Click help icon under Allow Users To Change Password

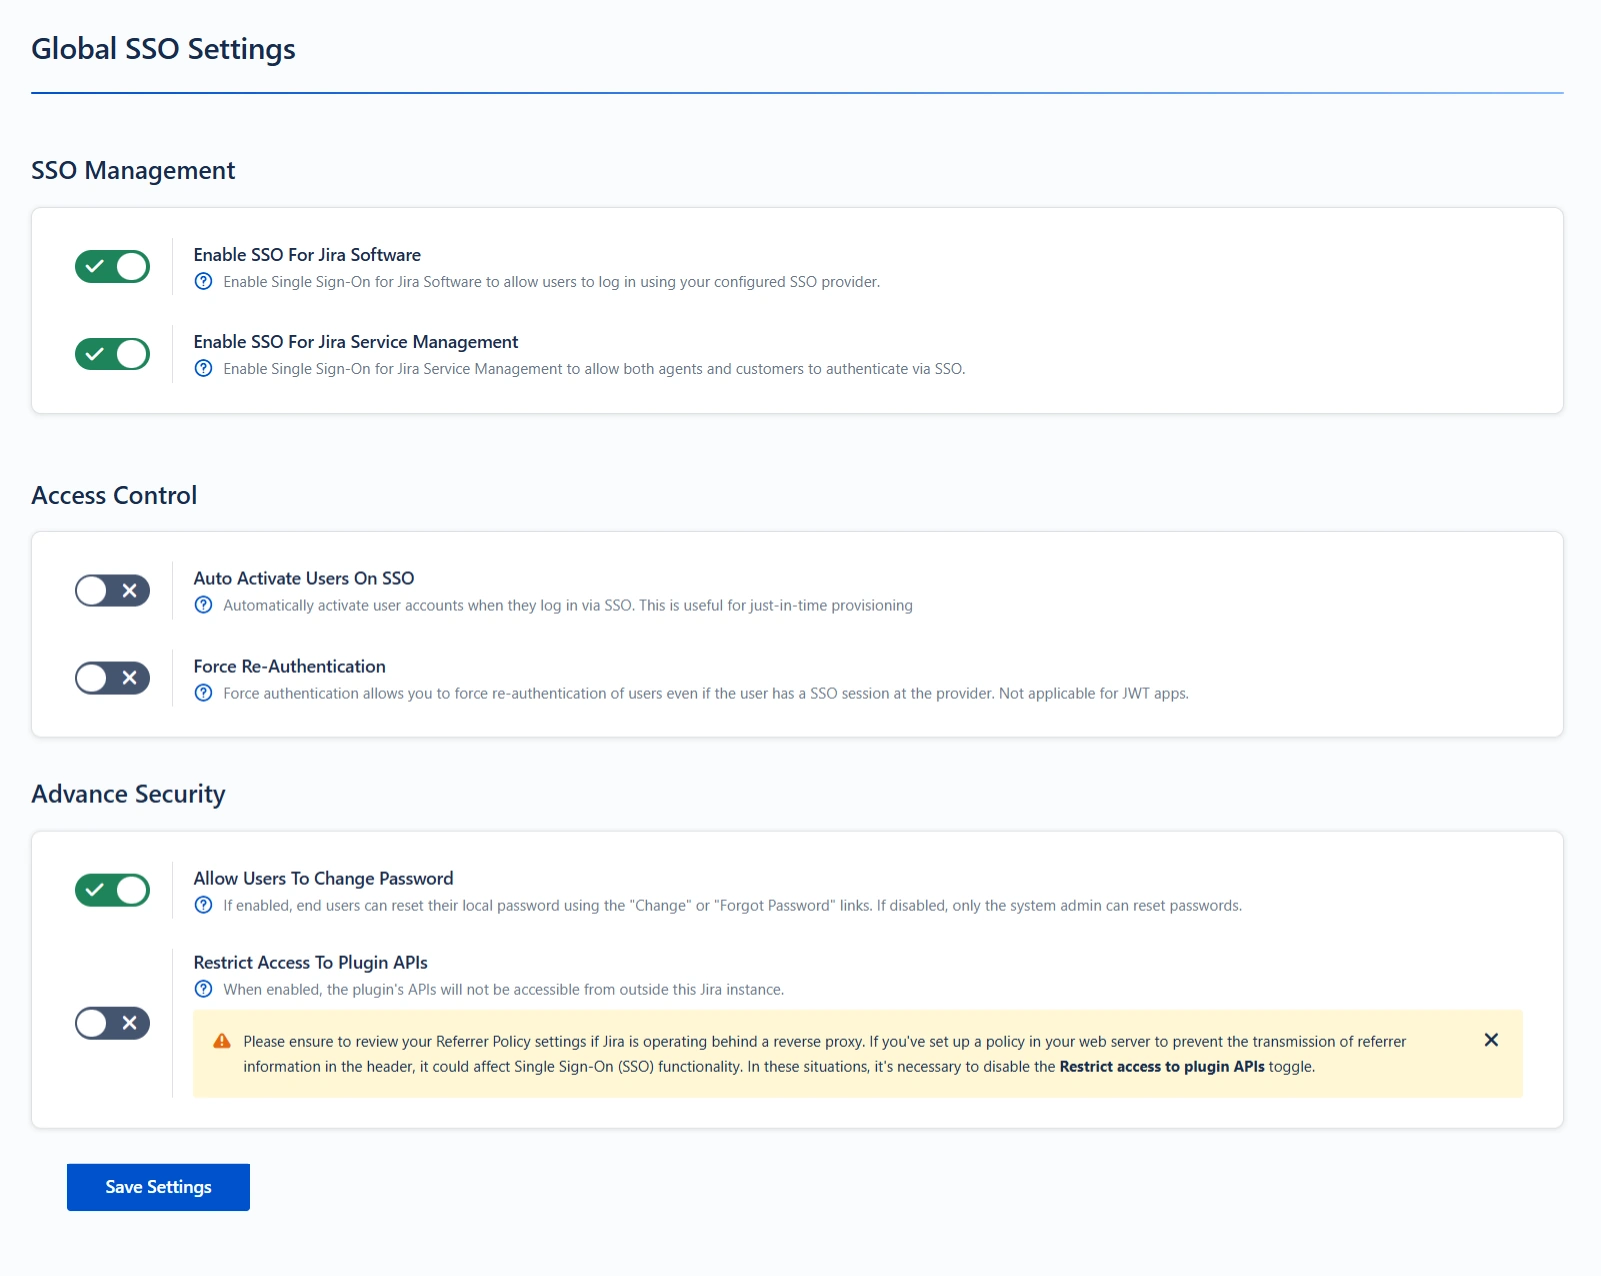[203, 905]
